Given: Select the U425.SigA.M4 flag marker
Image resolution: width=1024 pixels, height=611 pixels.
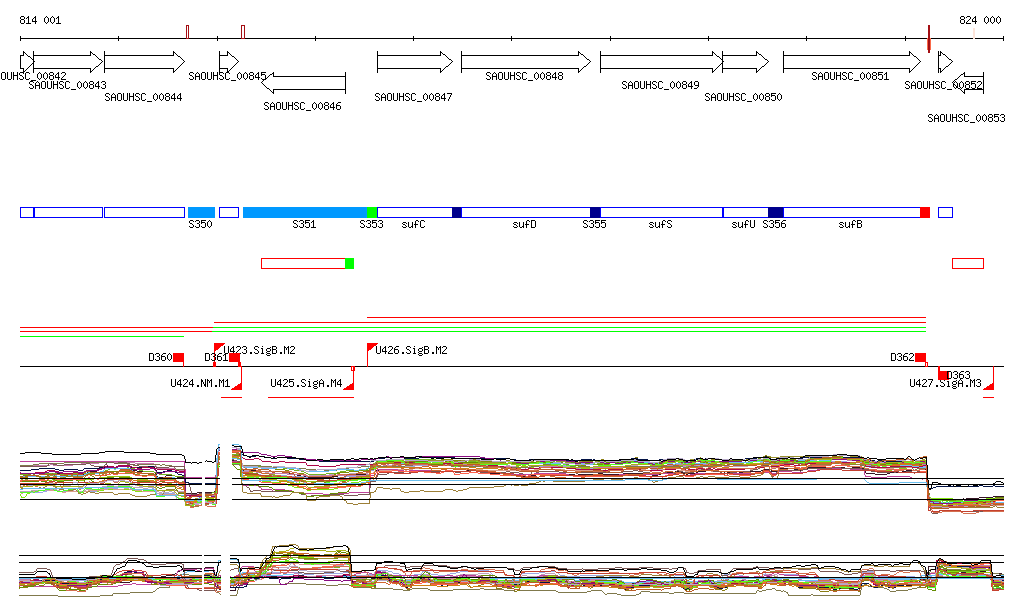Looking at the screenshot, I should tap(349, 384).
